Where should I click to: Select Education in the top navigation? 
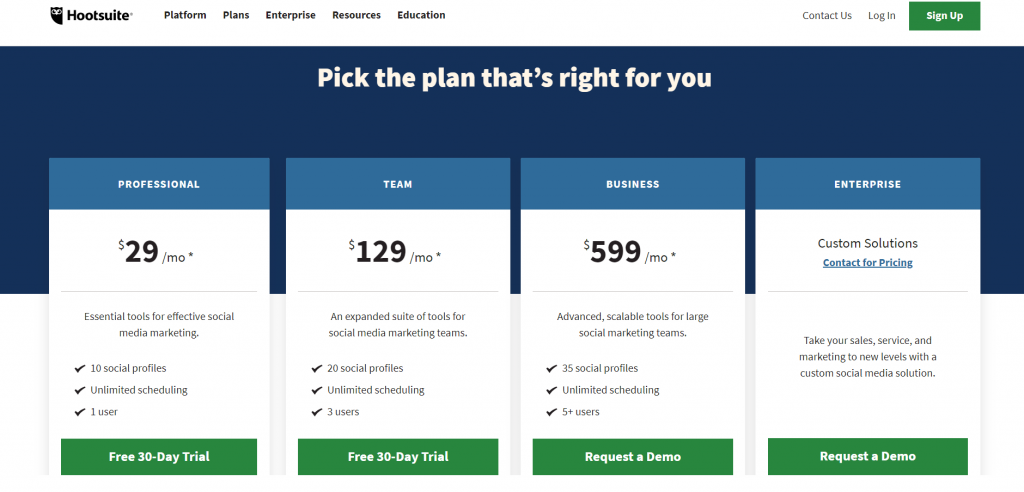[x=421, y=15]
